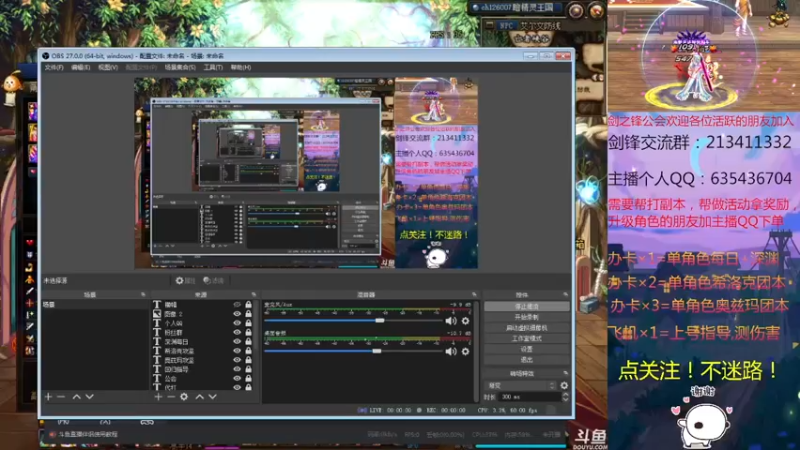Image resolution: width=800 pixels, height=450 pixels.
Task: Open the 场景集合(S) menu
Action: 180,67
